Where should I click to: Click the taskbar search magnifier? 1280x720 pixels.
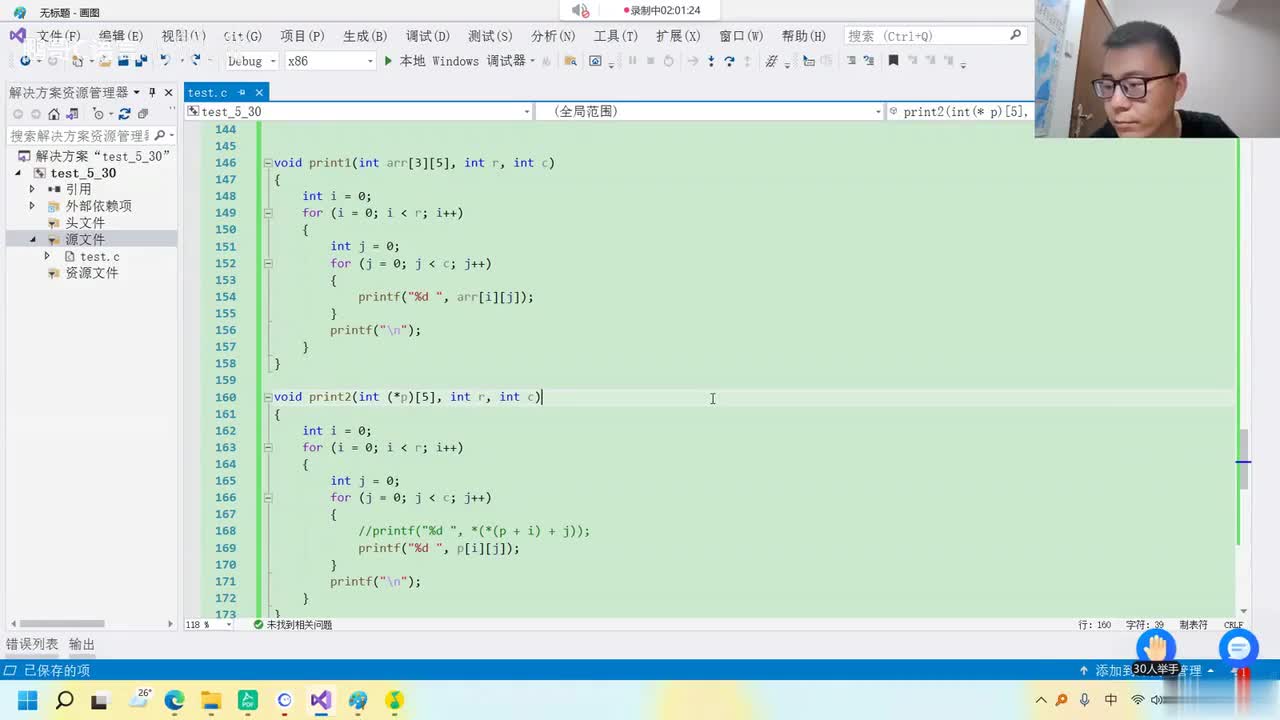pos(64,700)
